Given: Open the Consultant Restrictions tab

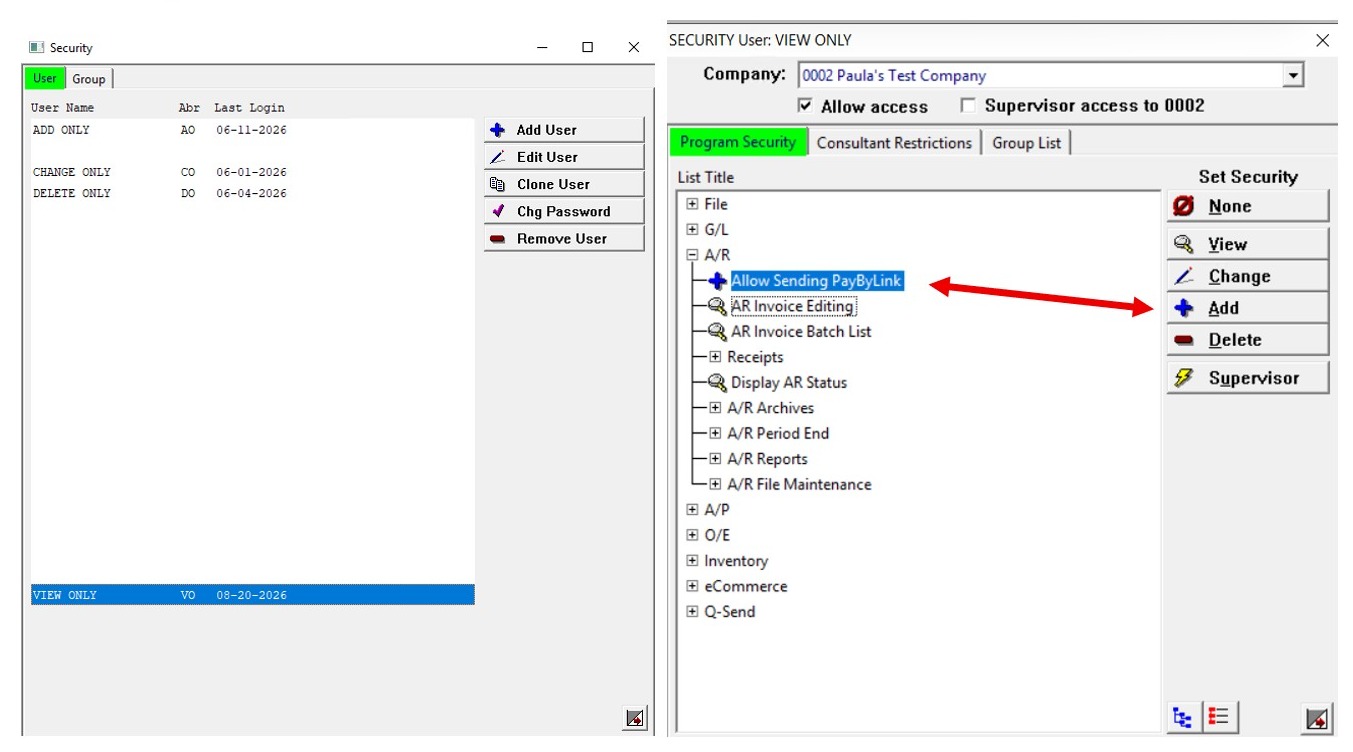Looking at the screenshot, I should coord(894,143).
